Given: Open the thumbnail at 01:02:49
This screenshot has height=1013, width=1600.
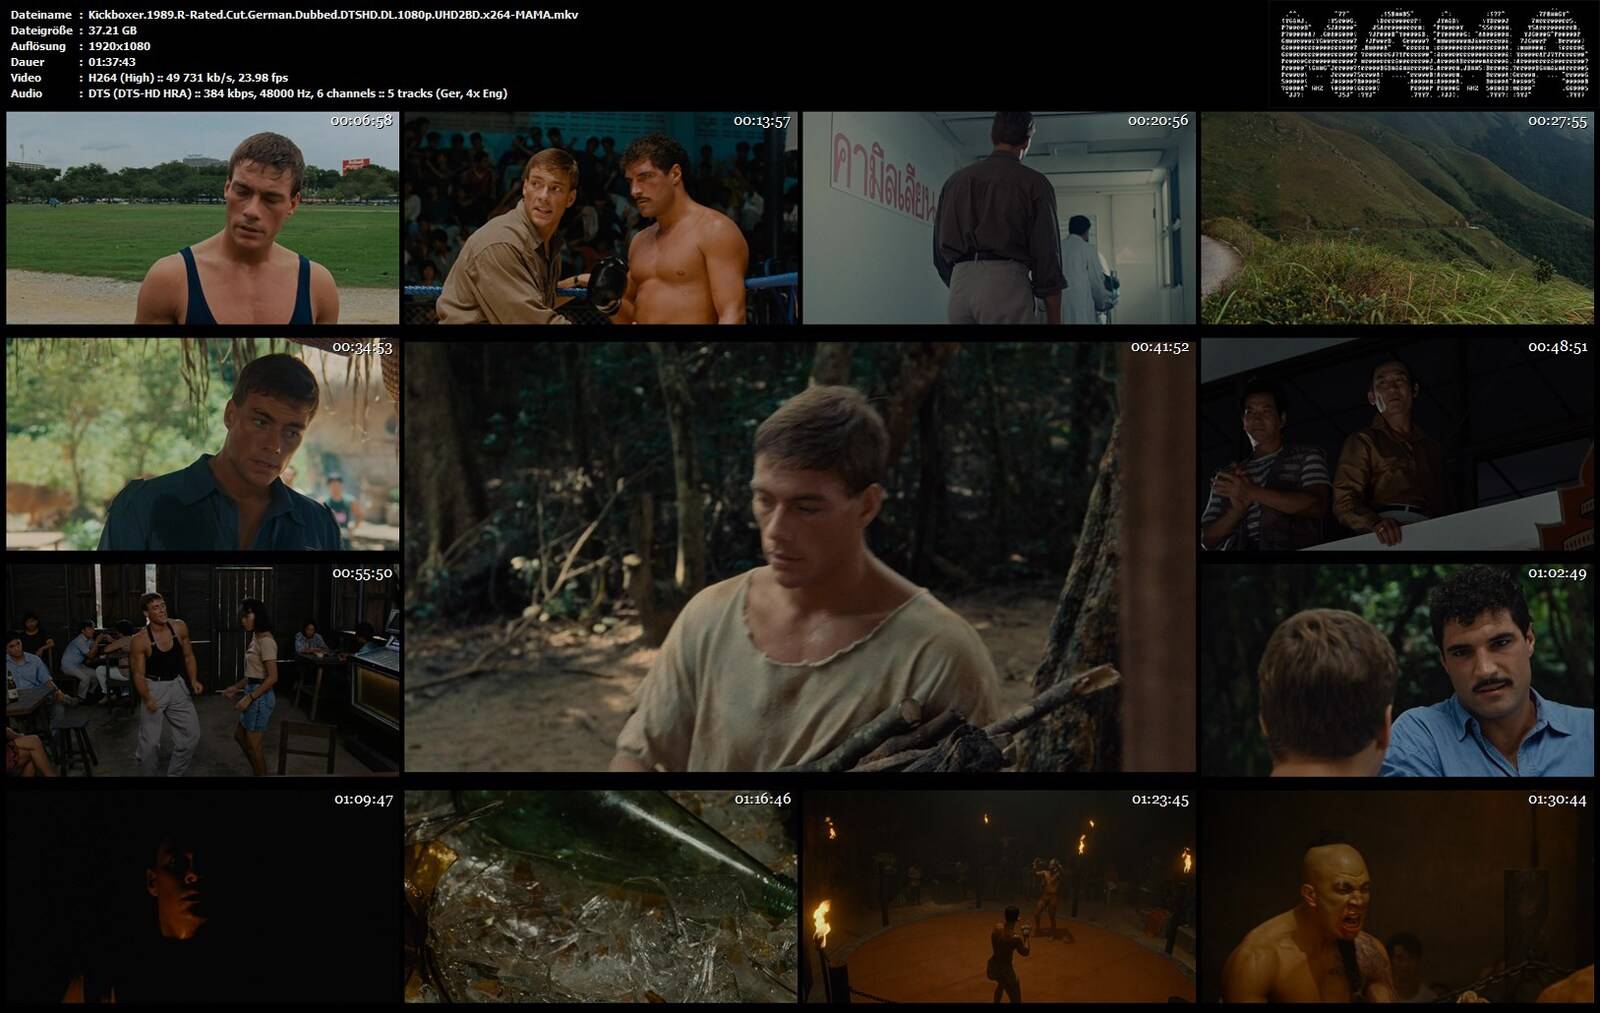Looking at the screenshot, I should coord(1397,670).
